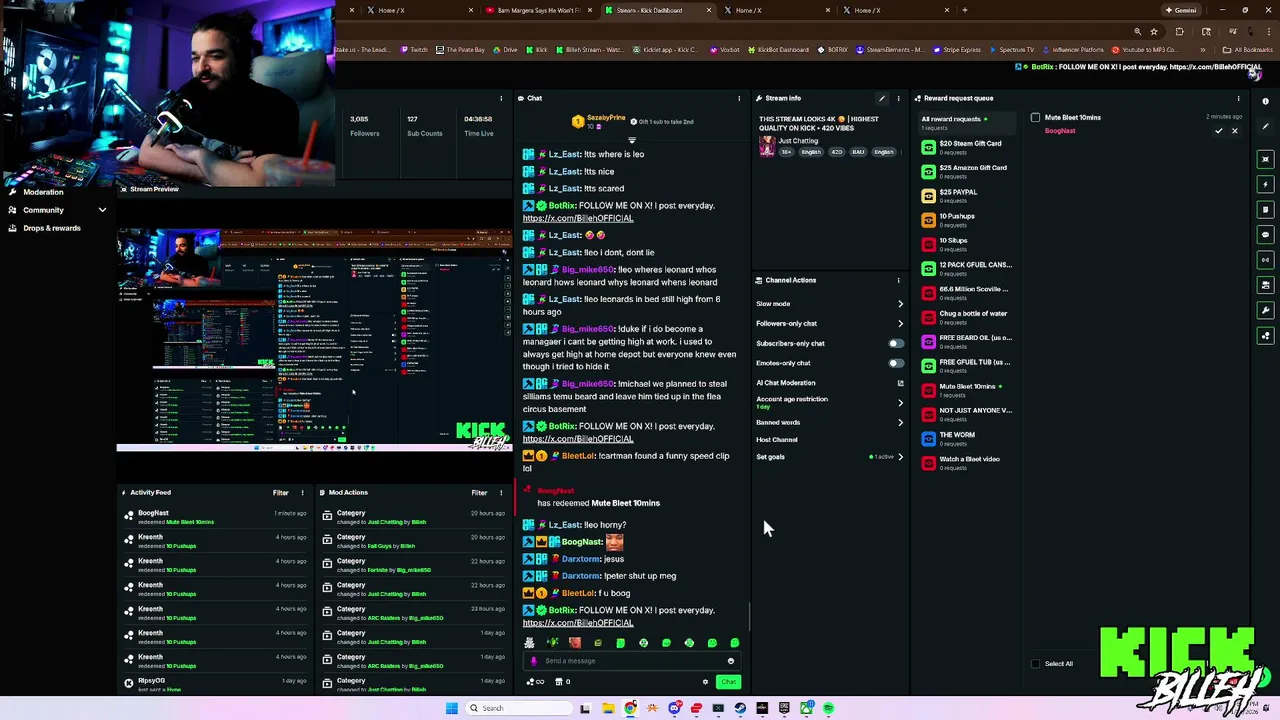This screenshot has height=720, width=1280.
Task: Open browser extensions puzzle icon
Action: click(1179, 31)
